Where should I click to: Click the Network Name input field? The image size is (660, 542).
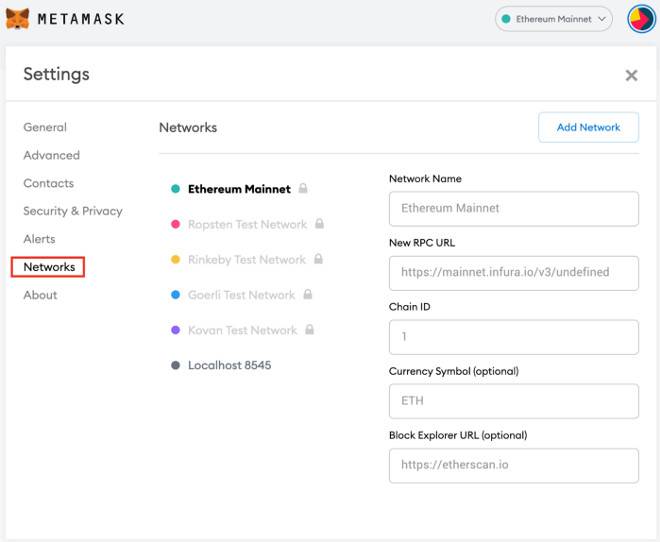514,209
